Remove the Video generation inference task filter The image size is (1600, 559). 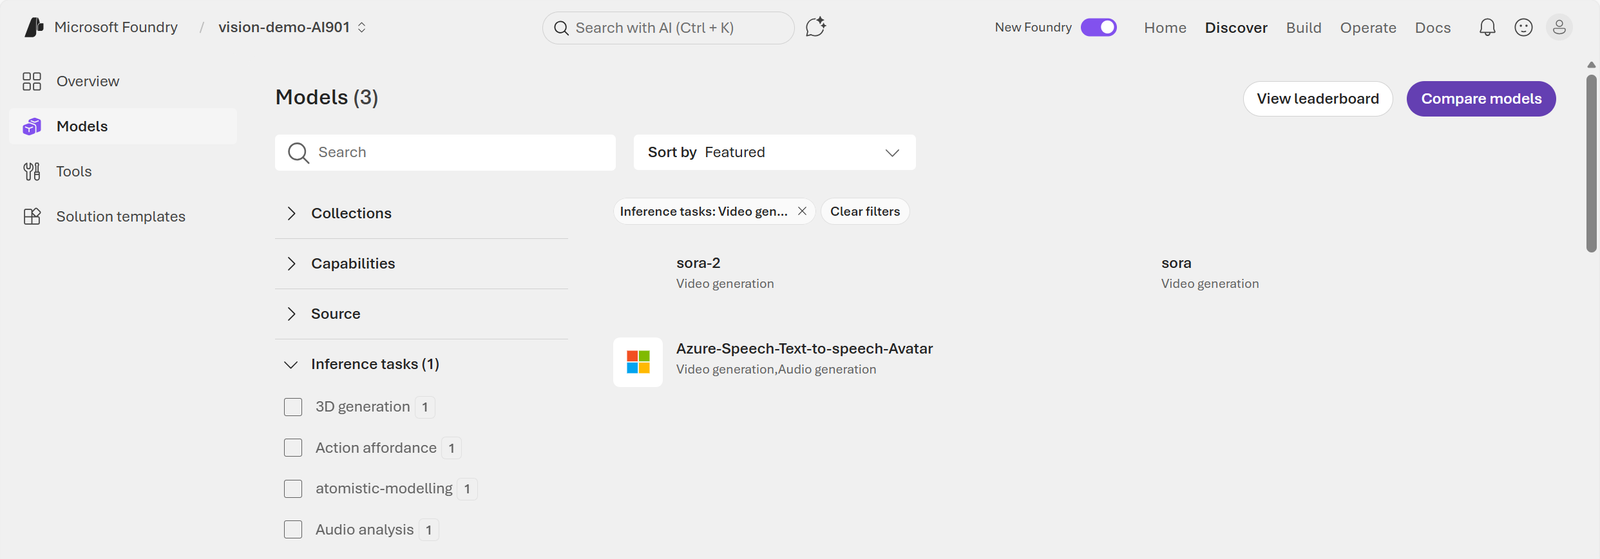click(802, 211)
